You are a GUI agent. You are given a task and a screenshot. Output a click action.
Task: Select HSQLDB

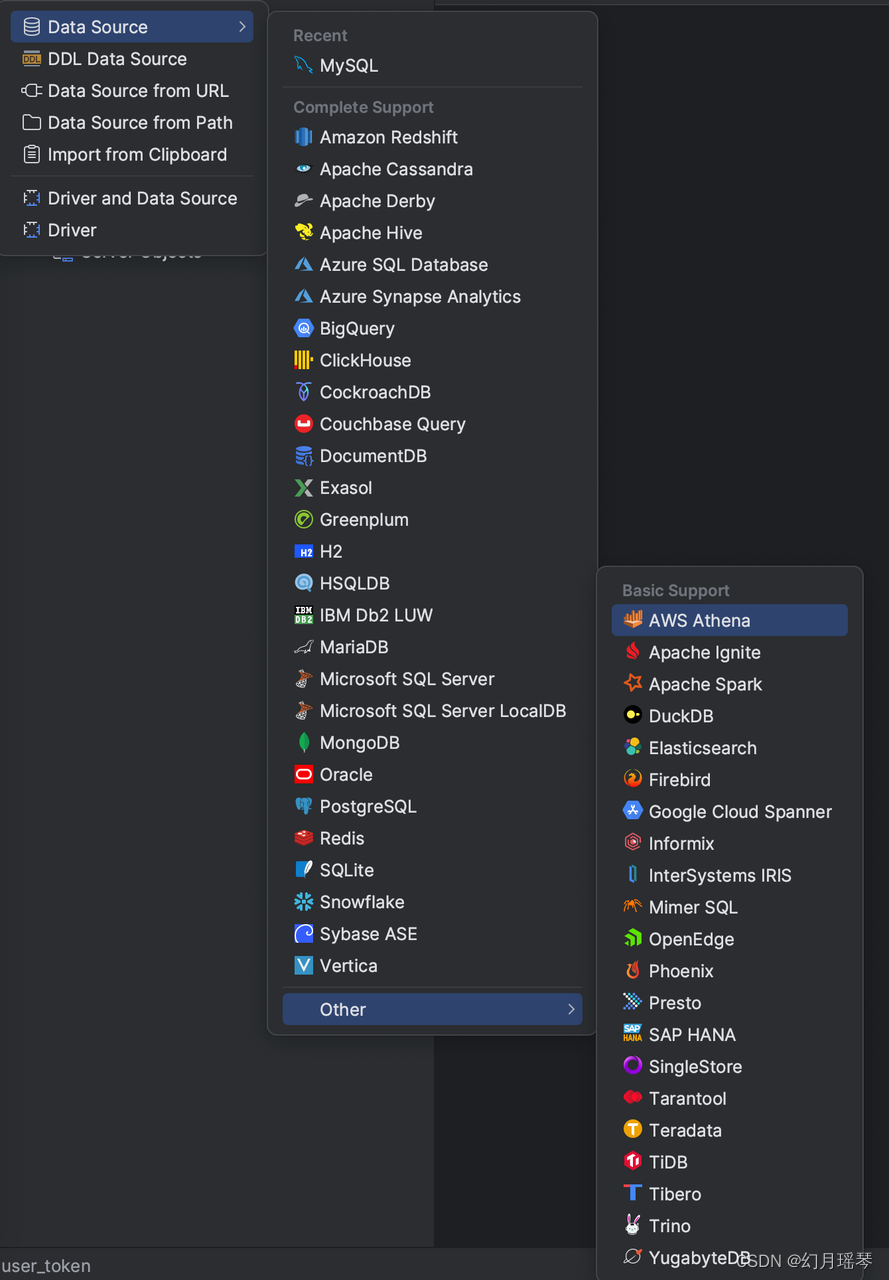pyautogui.click(x=432, y=583)
